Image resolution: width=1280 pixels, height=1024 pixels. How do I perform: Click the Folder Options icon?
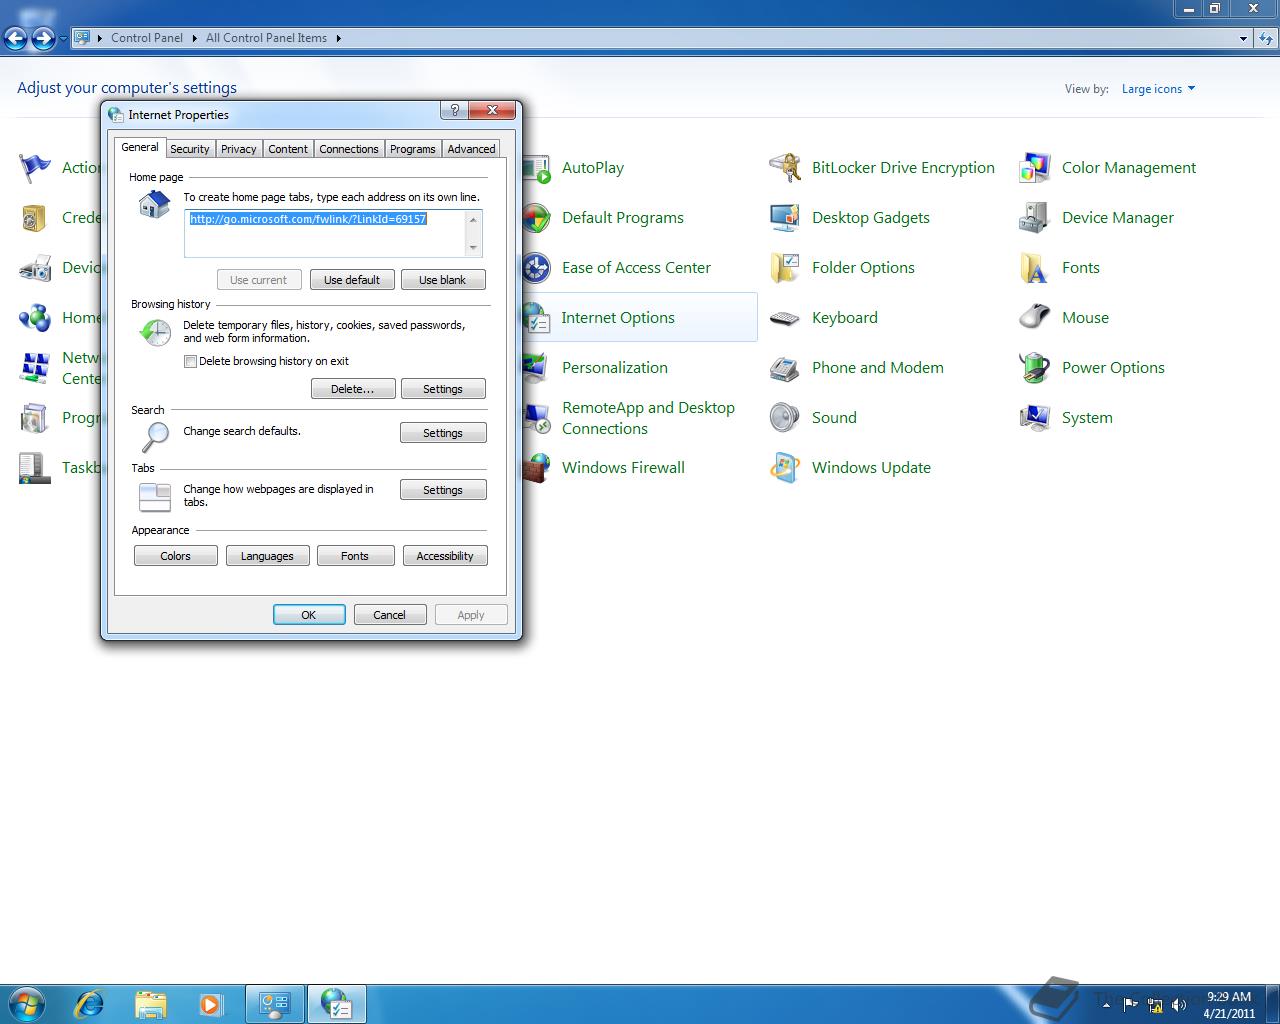click(785, 268)
